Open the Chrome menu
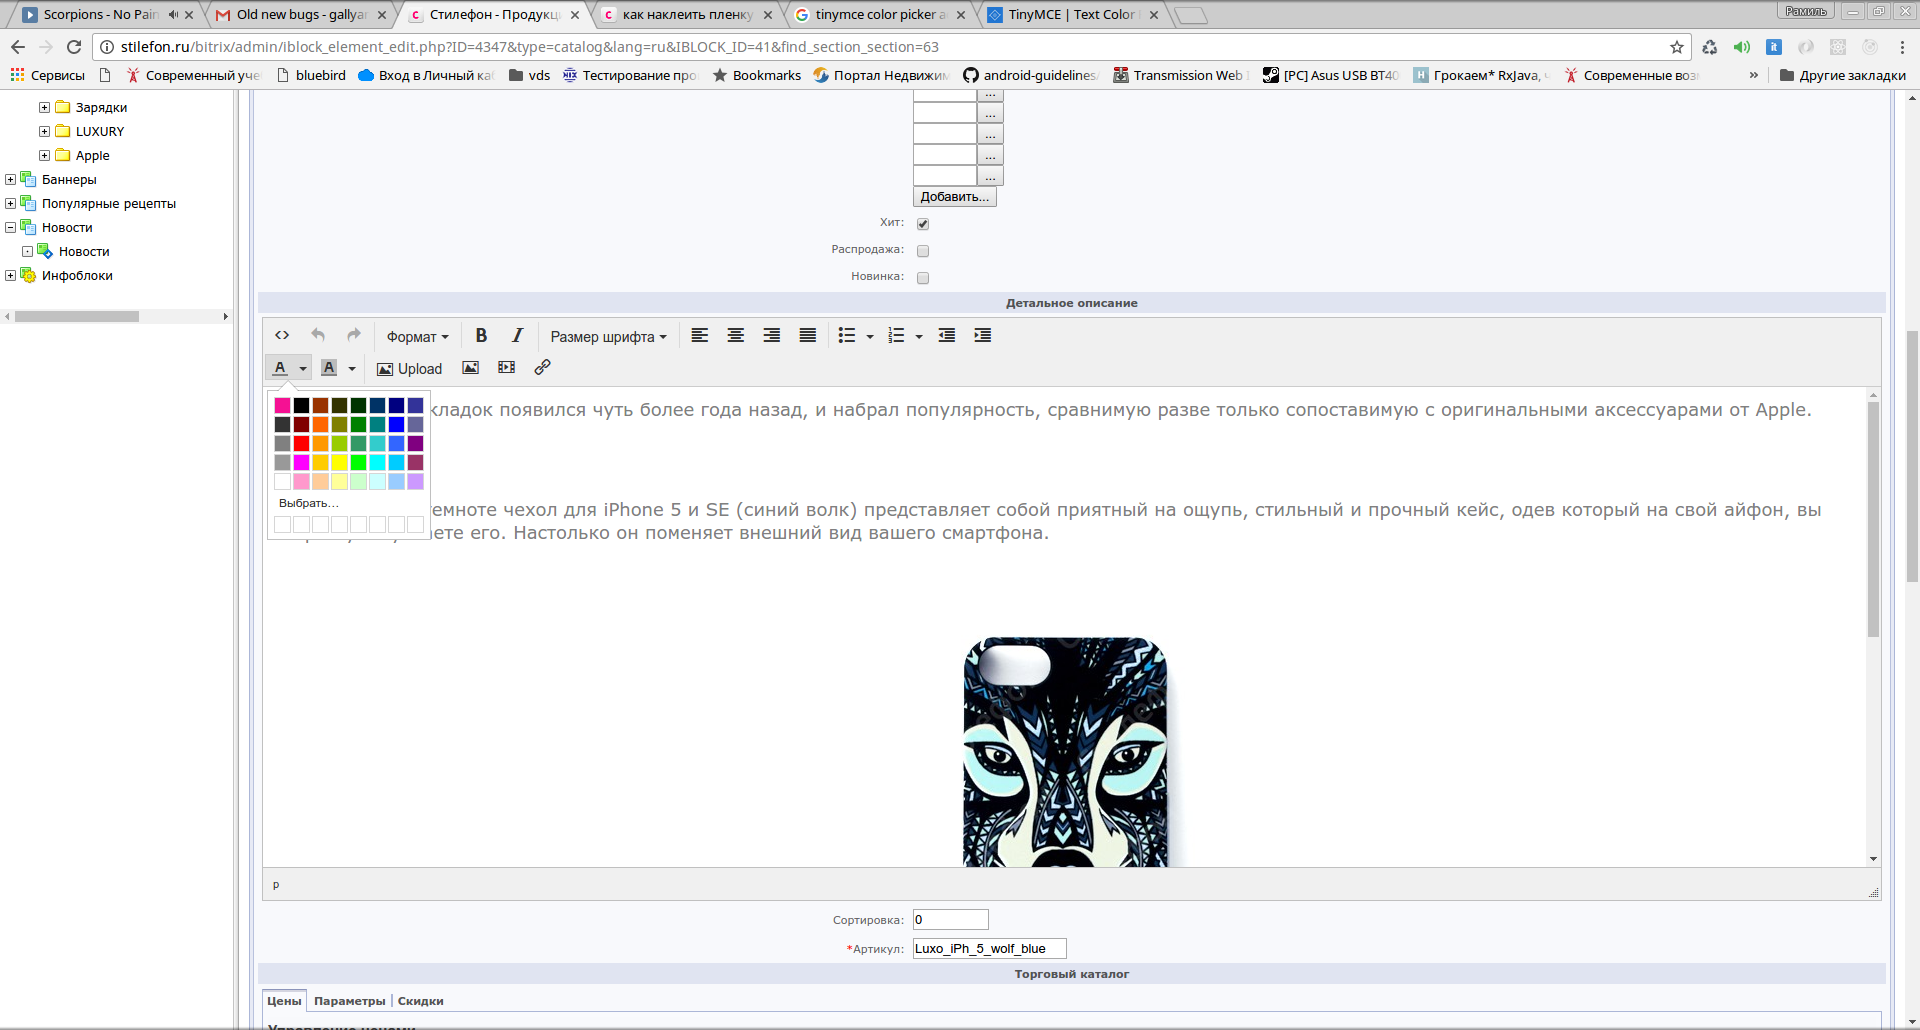The height and width of the screenshot is (1030, 1920). tap(1902, 47)
